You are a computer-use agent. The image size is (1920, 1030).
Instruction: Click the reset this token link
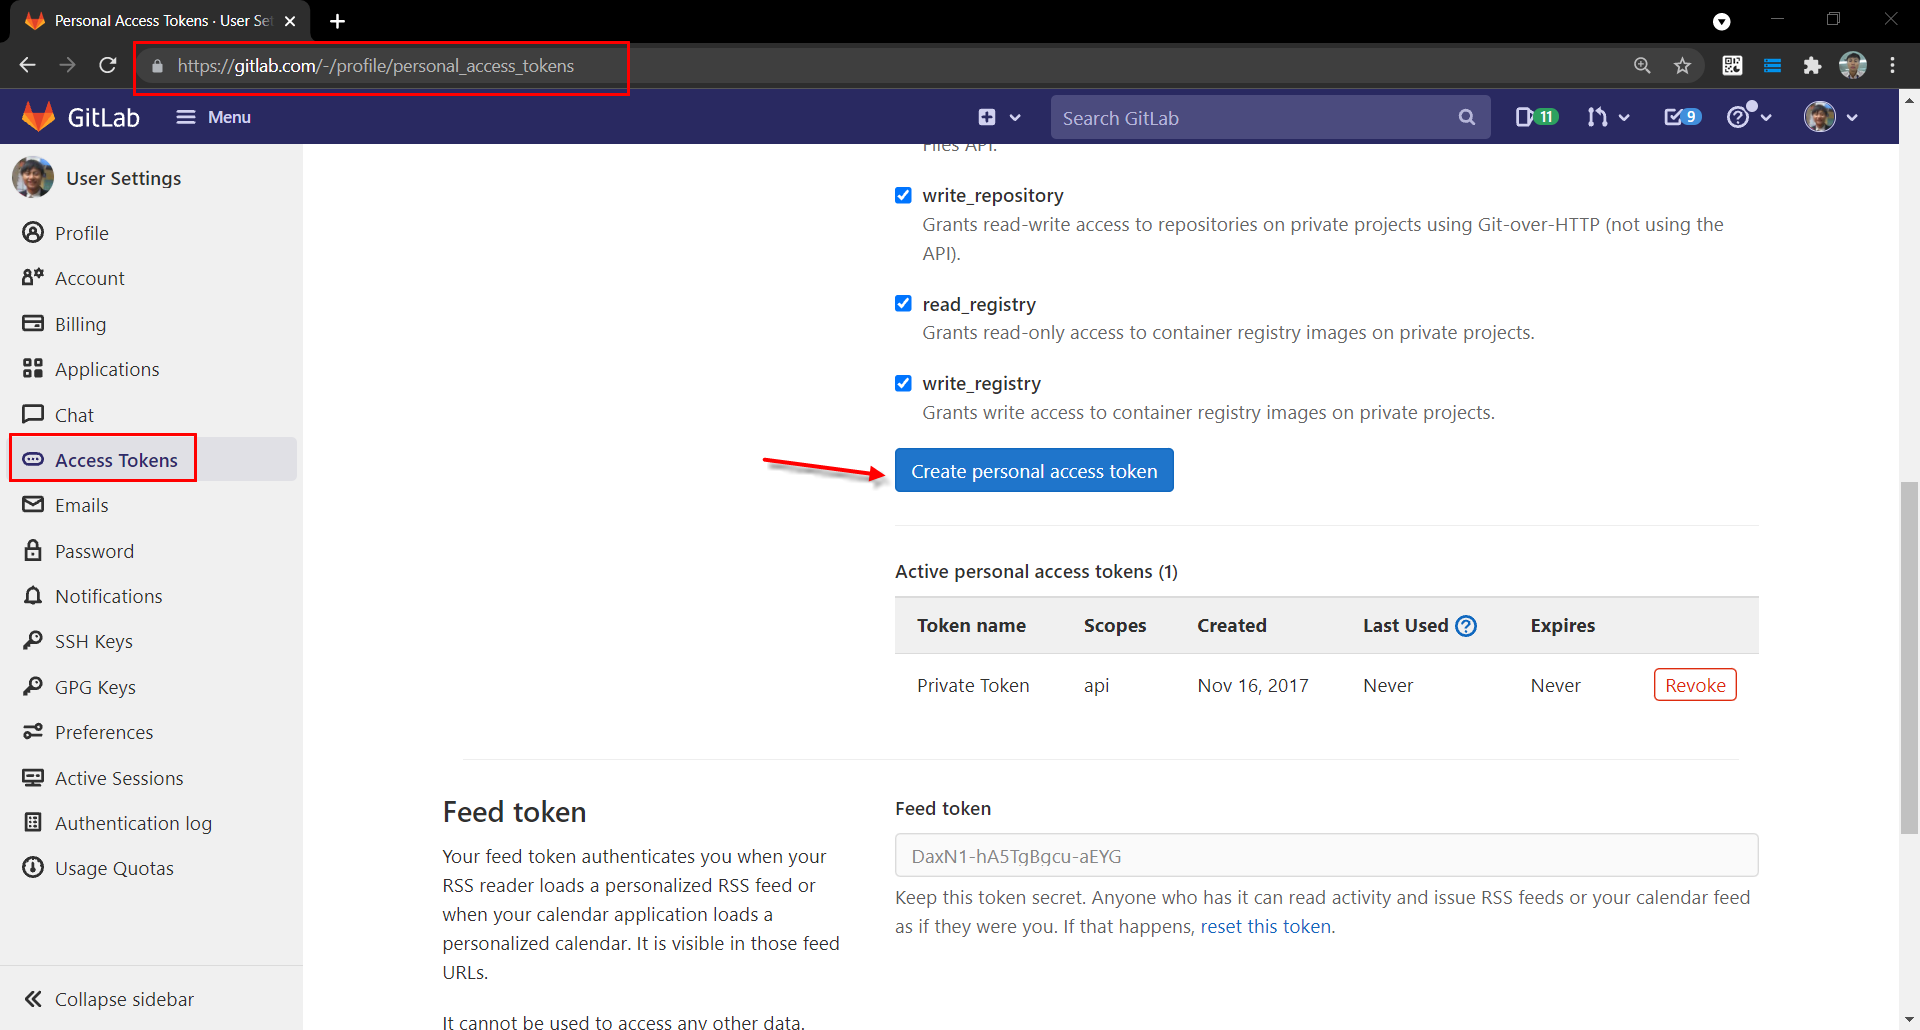[x=1265, y=926]
